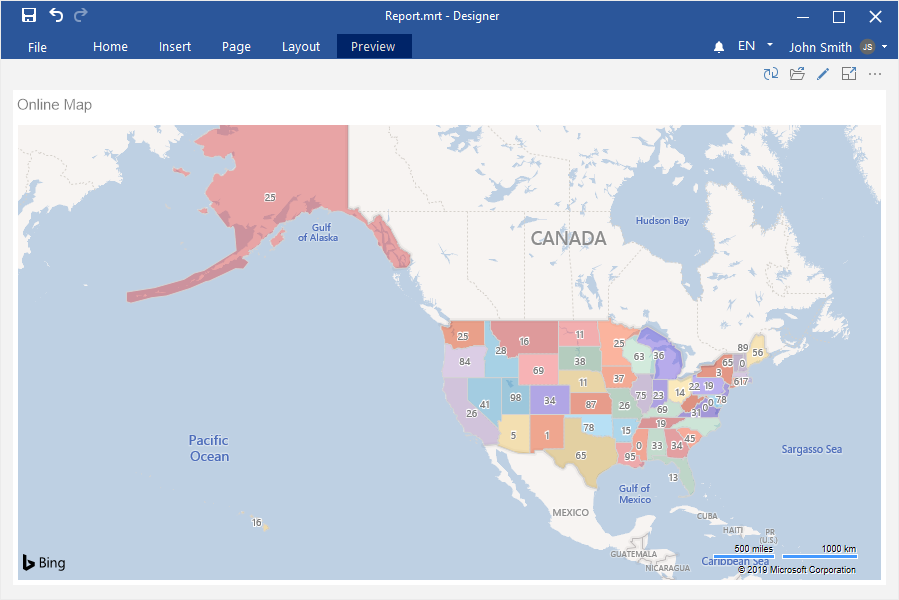The image size is (899, 600).
Task: Click the open folder icon
Action: (x=797, y=74)
